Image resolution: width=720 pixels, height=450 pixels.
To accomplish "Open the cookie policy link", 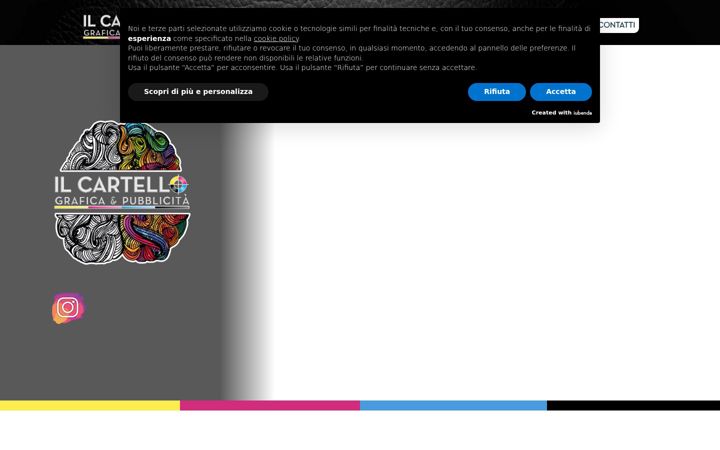I will (x=276, y=39).
